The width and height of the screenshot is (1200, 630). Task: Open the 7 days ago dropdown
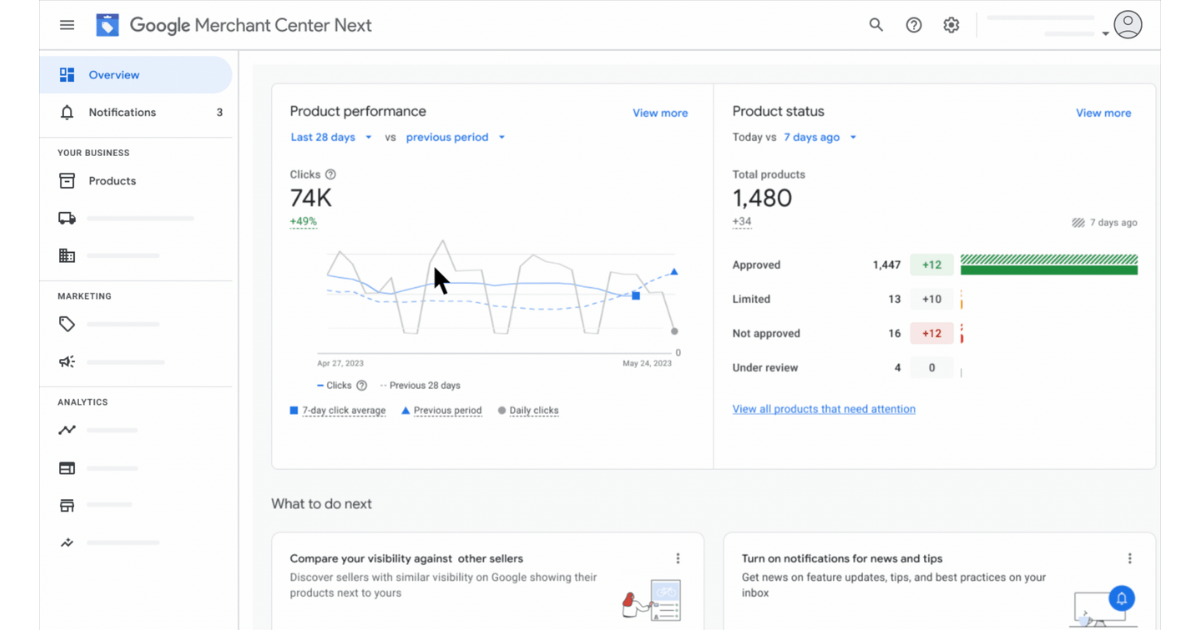click(x=820, y=137)
